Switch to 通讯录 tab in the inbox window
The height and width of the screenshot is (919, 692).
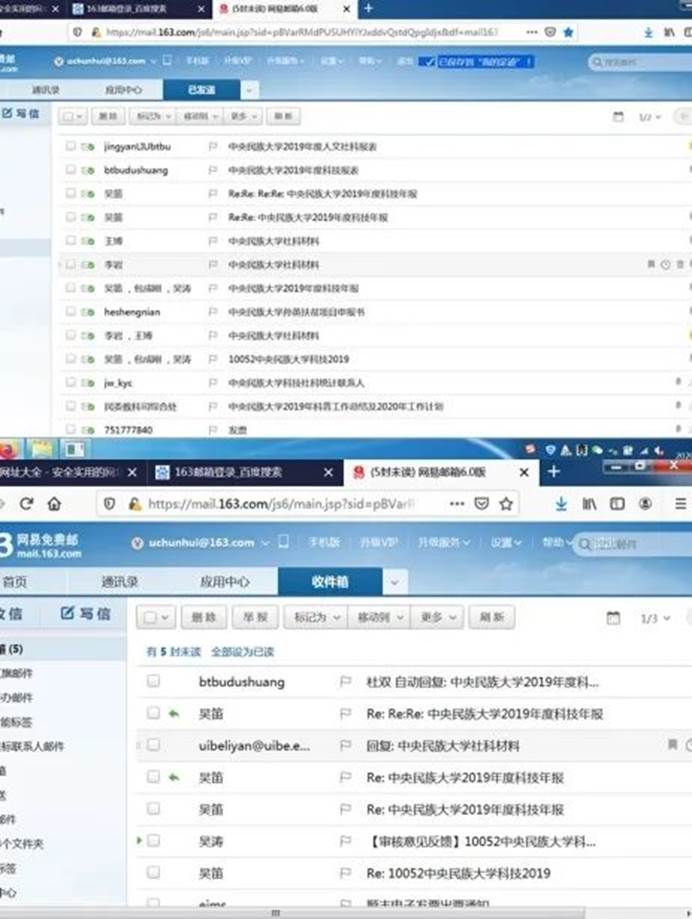coord(120,582)
